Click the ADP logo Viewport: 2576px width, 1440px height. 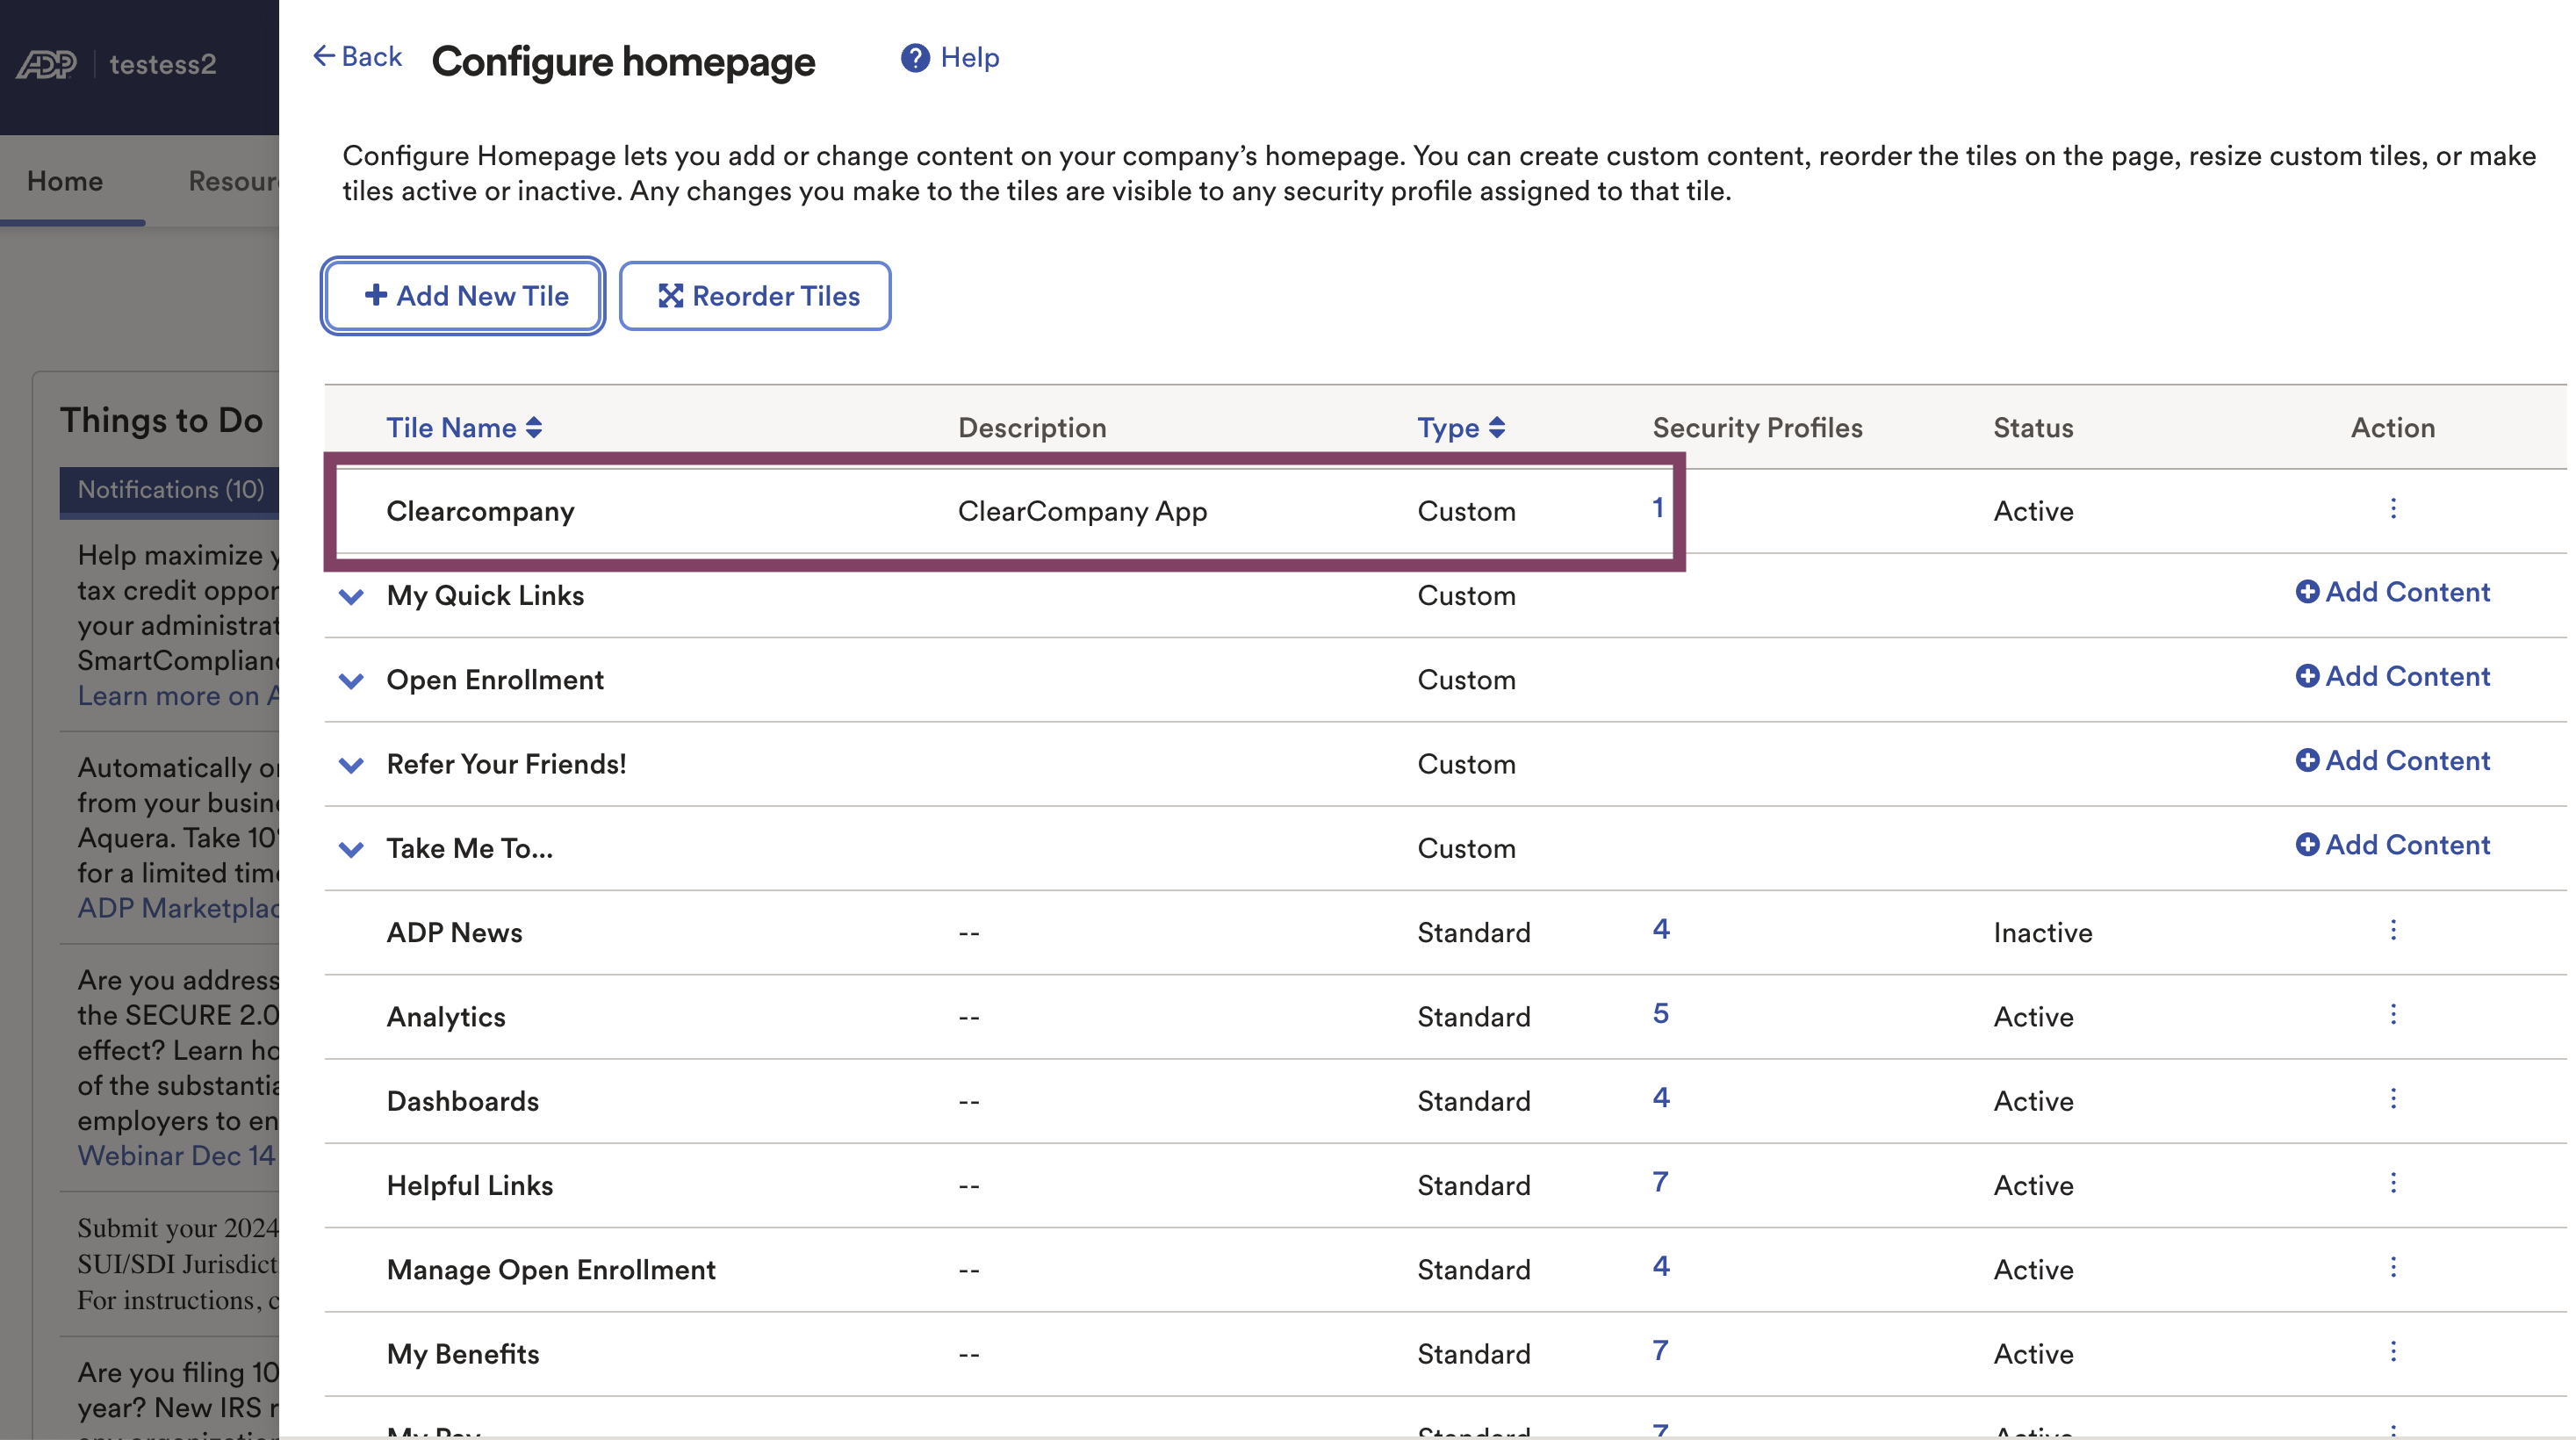coord(46,64)
